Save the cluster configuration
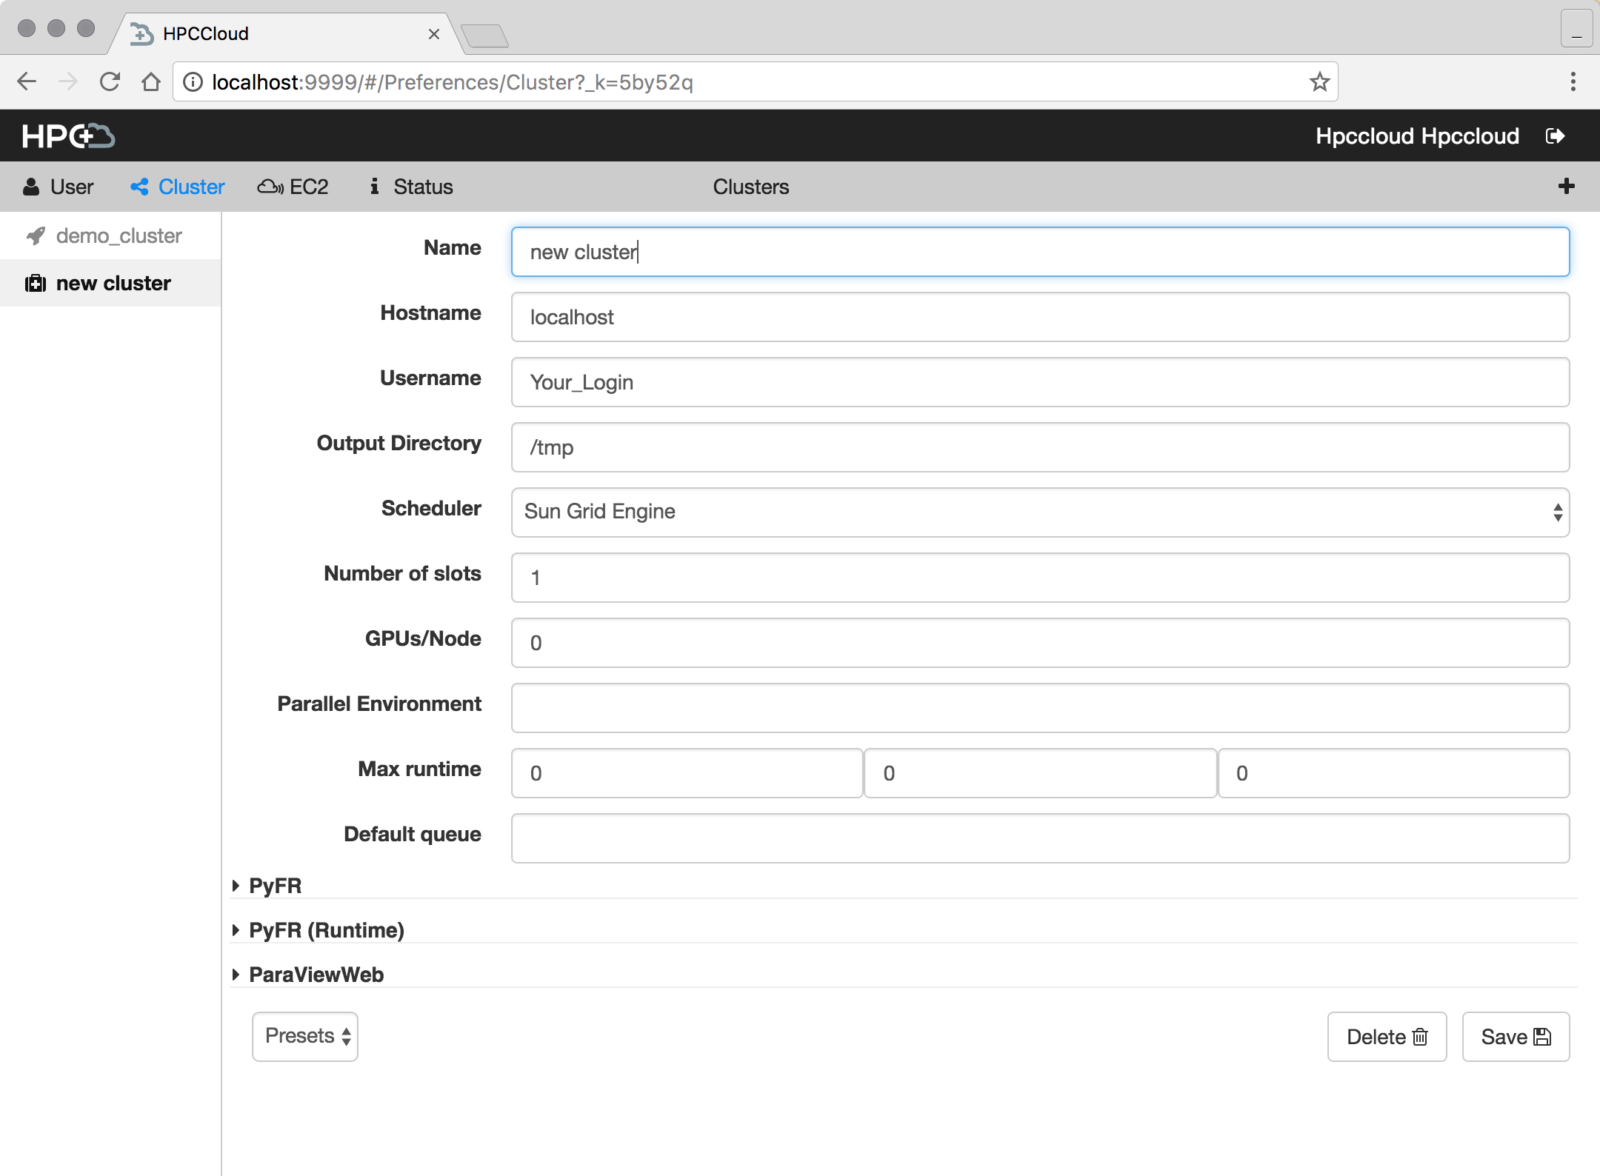The height and width of the screenshot is (1176, 1600). pos(1515,1036)
